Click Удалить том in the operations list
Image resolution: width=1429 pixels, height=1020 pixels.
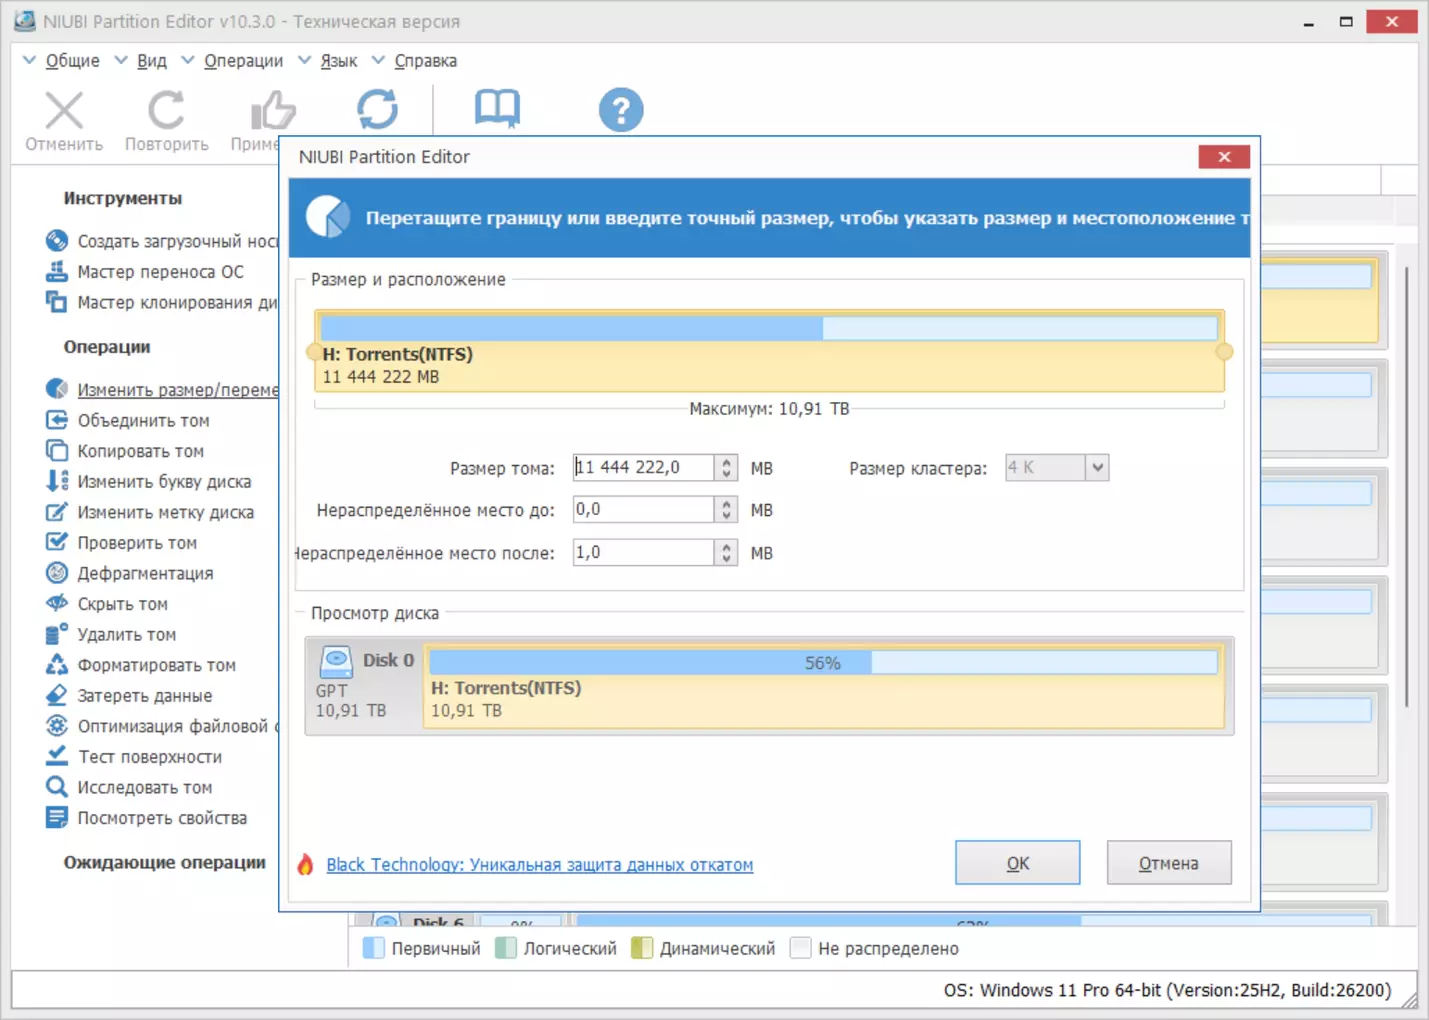point(126,634)
